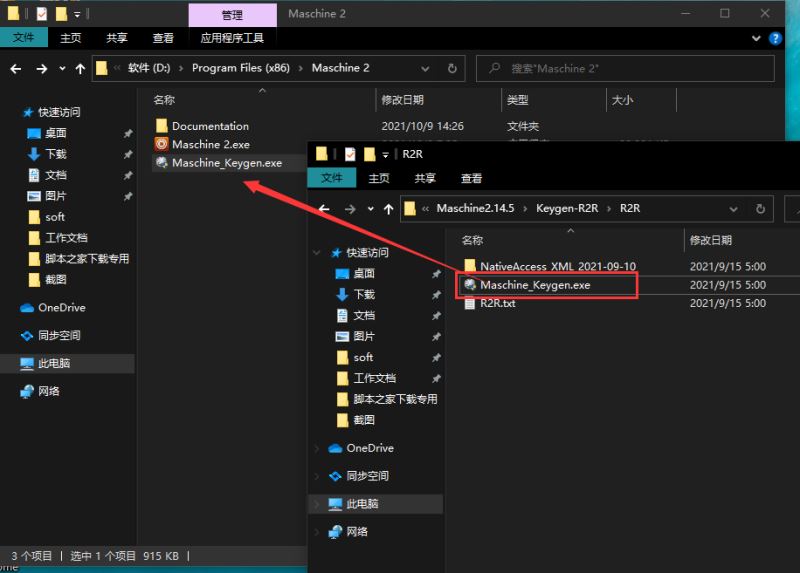Image resolution: width=800 pixels, height=573 pixels.
Task: Open the 主页 tab in R2R window
Action: pos(379,178)
